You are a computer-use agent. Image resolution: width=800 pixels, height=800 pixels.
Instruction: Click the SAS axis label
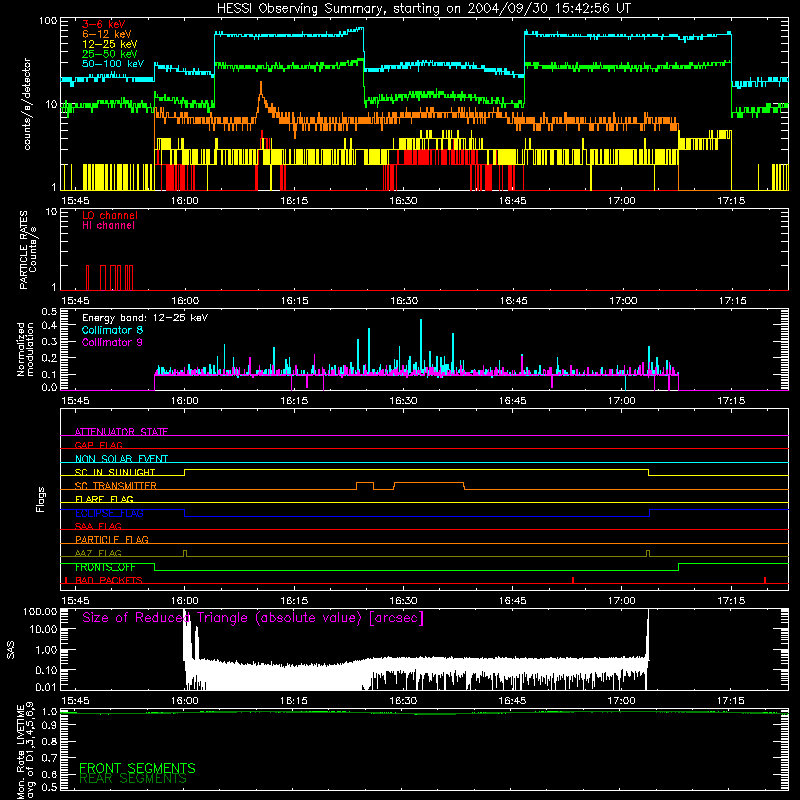10,650
